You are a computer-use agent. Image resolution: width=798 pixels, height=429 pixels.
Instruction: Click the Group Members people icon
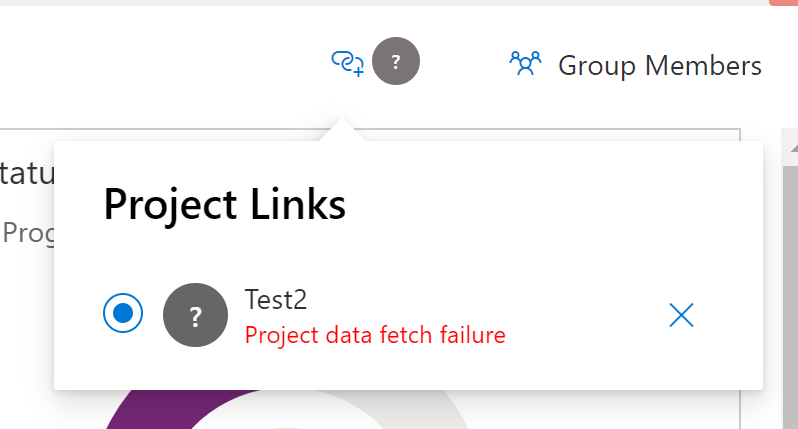[x=525, y=64]
